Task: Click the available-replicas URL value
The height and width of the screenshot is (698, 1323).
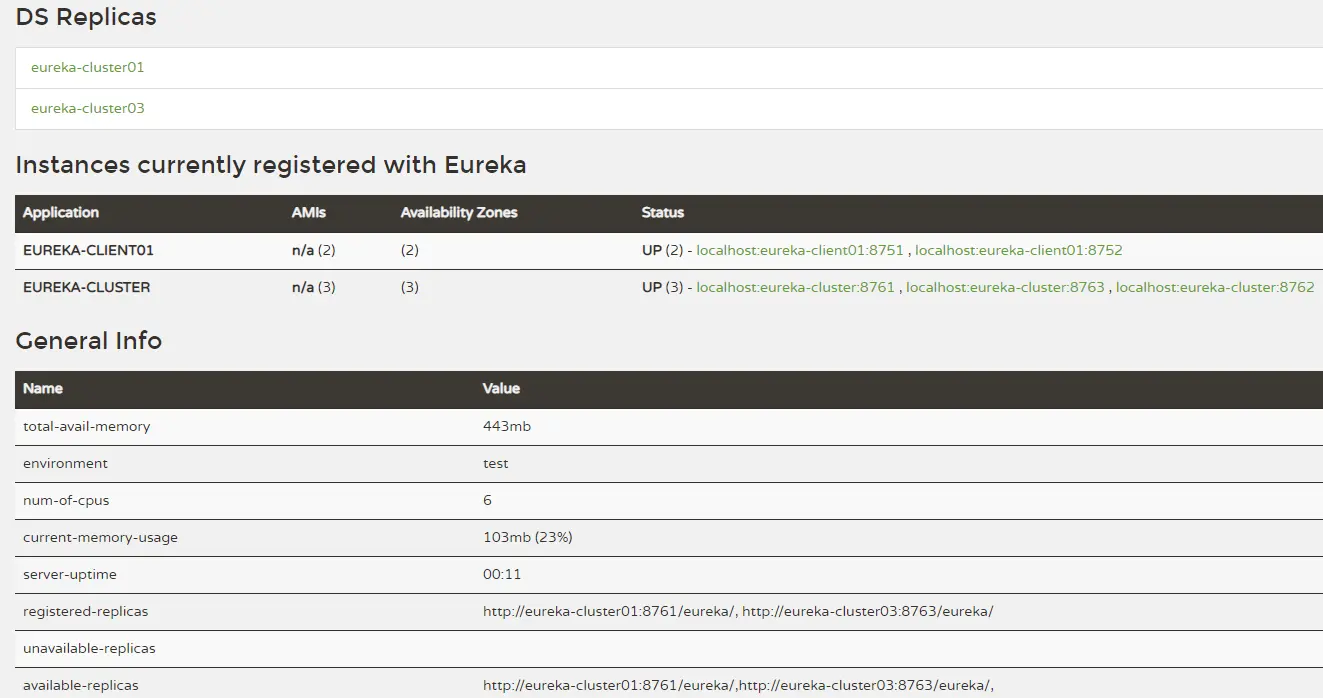Action: 738,685
